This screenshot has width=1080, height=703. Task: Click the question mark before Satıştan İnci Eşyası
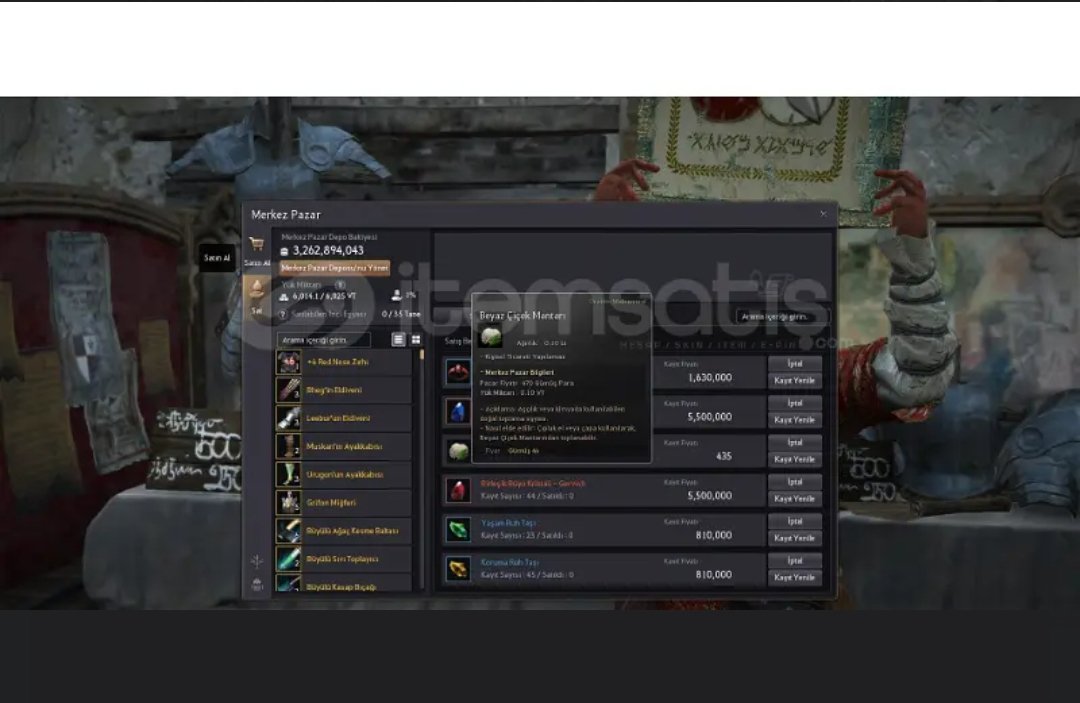coord(283,314)
